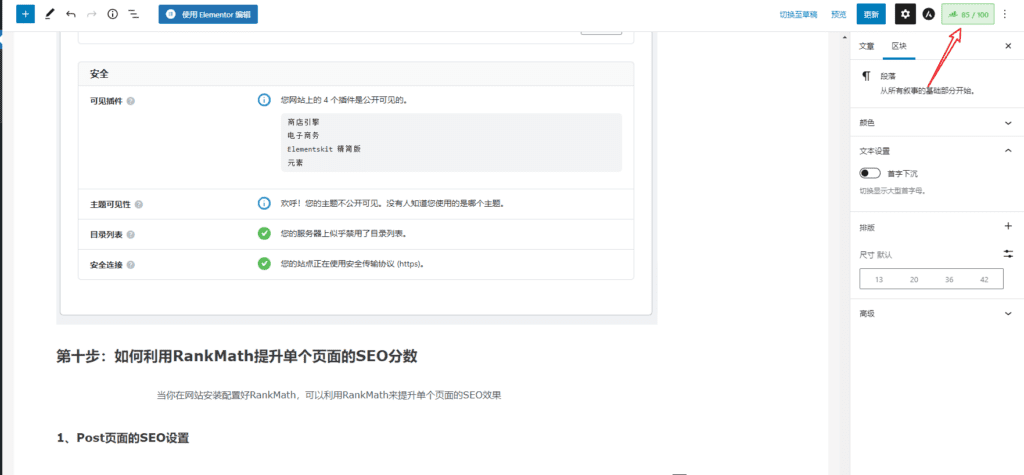The width and height of the screenshot is (1024, 475).
Task: Undo the last edit arrow
Action: [71, 14]
